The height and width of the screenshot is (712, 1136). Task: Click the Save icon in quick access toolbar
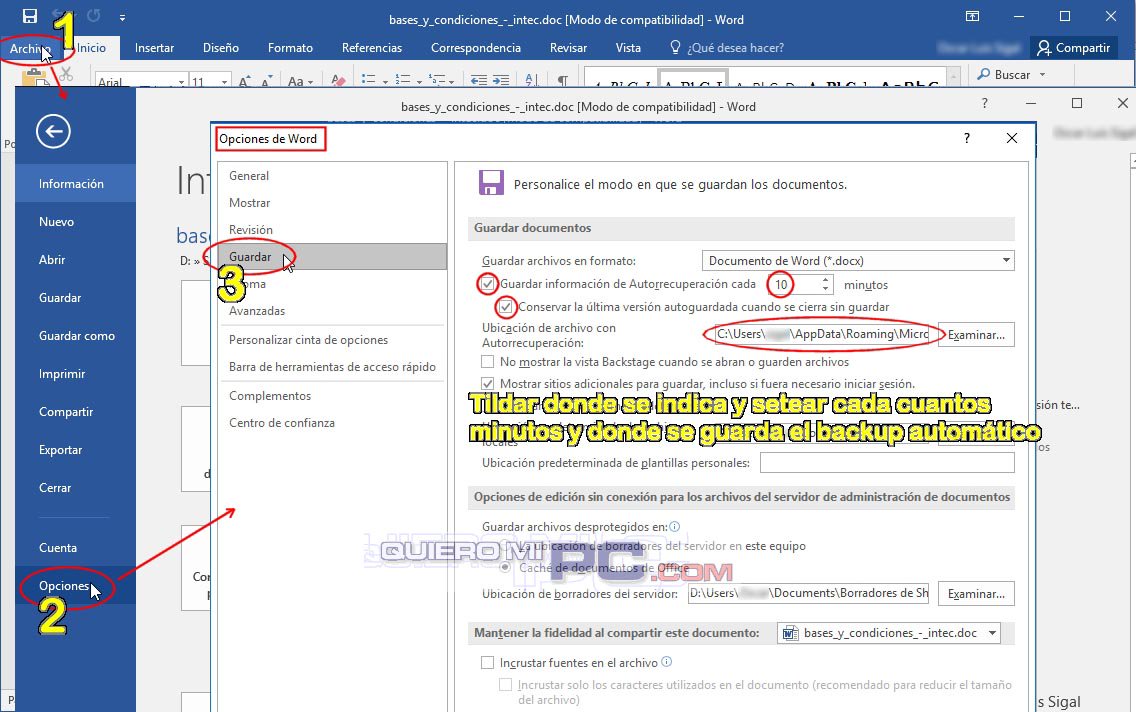coord(30,16)
